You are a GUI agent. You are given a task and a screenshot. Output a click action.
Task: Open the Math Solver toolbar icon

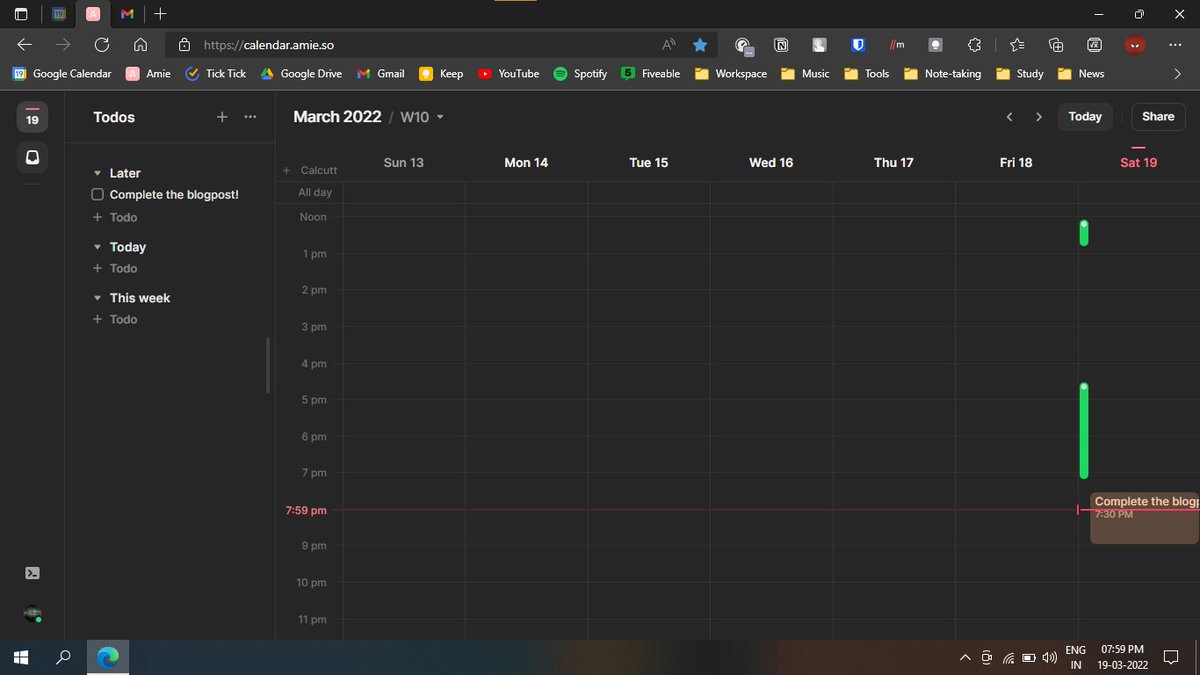coord(1094,45)
